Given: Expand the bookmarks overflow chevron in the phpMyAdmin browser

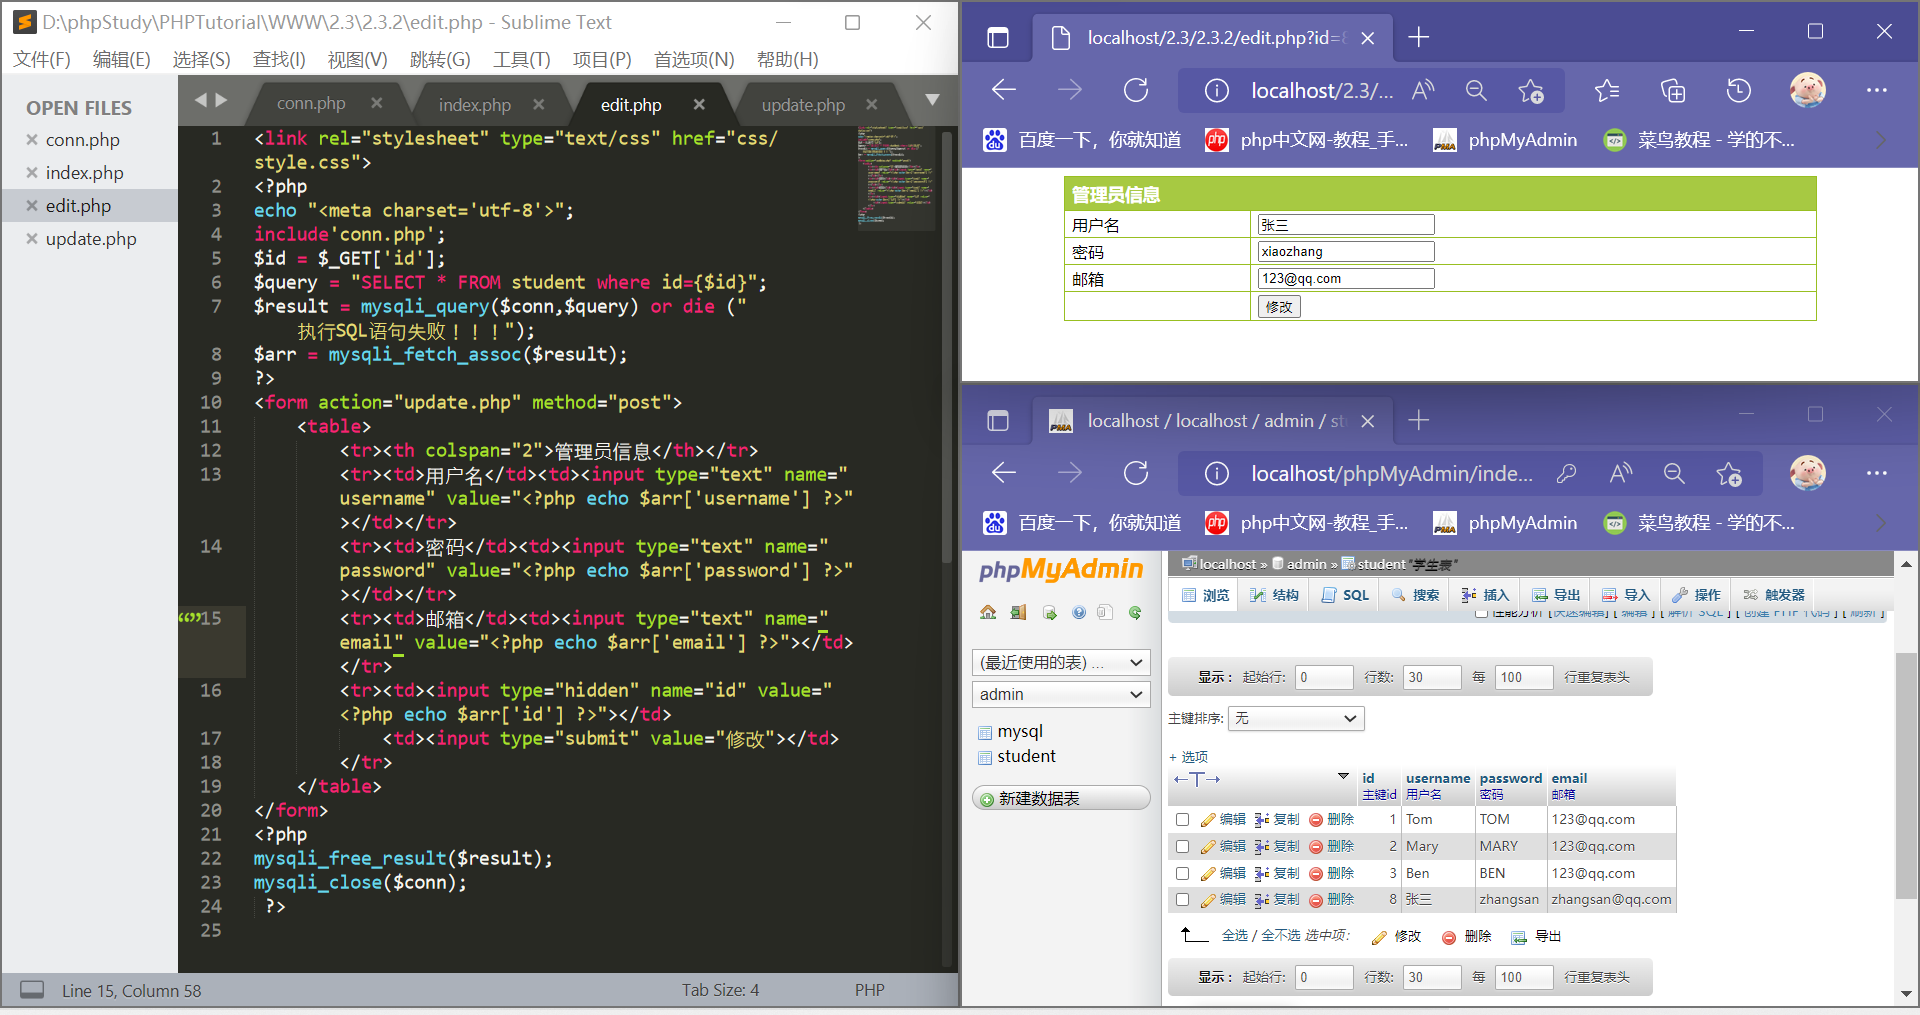Looking at the screenshot, I should click(1881, 523).
